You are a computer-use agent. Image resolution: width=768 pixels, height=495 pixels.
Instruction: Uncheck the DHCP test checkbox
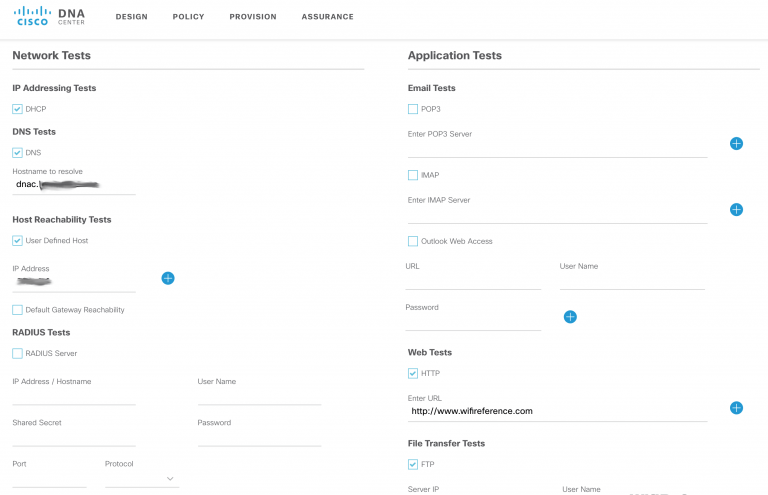pos(17,109)
